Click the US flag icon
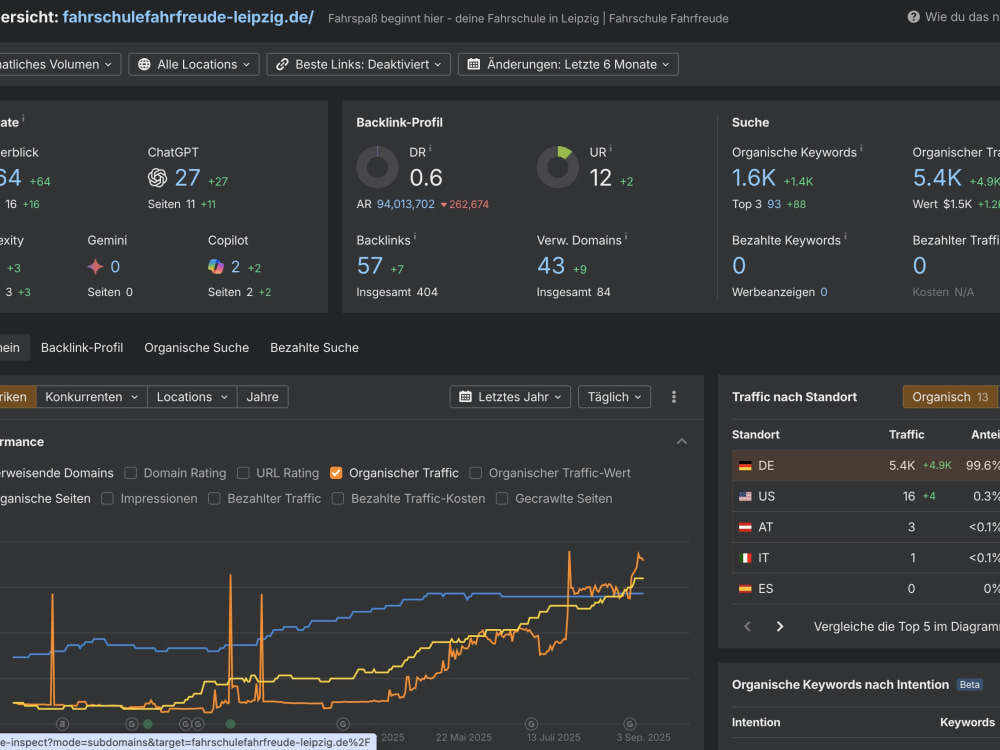This screenshot has width=1000, height=750. pos(745,496)
